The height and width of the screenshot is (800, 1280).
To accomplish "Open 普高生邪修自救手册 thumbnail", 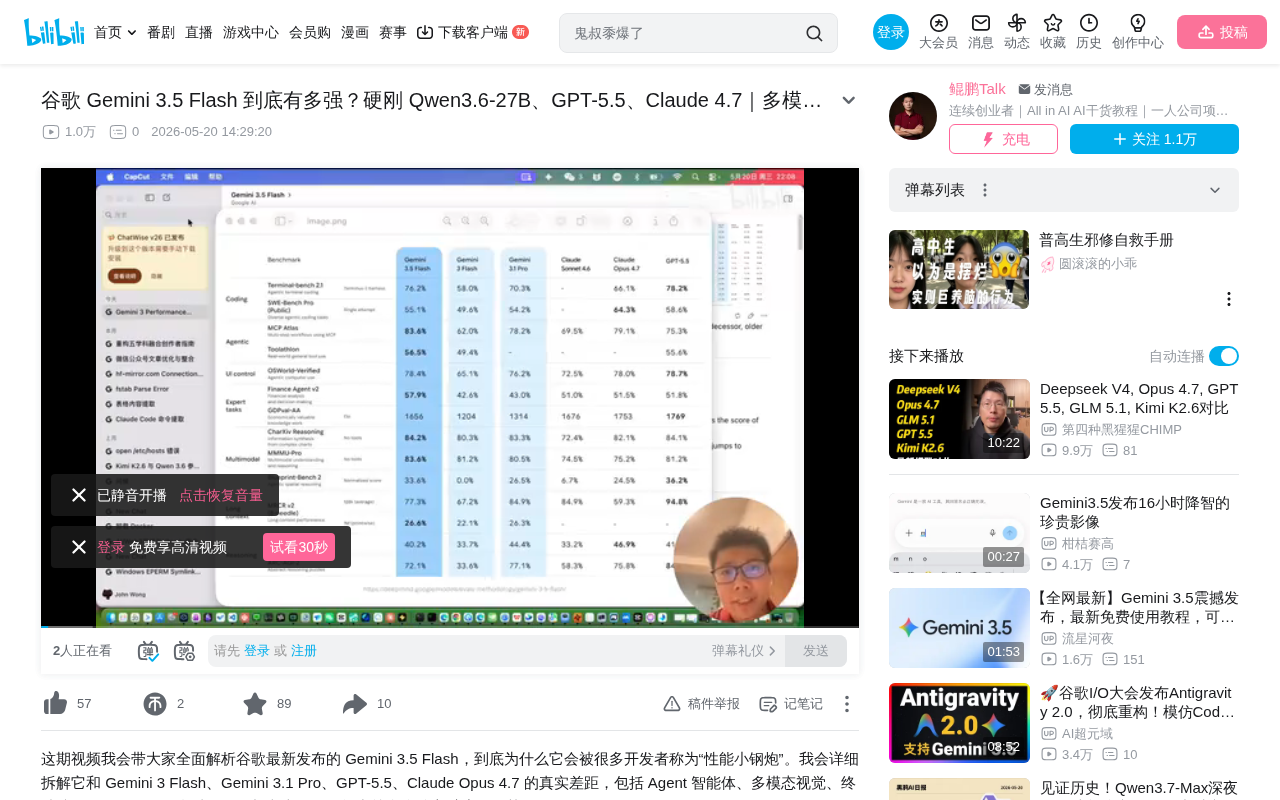I will (x=959, y=269).
